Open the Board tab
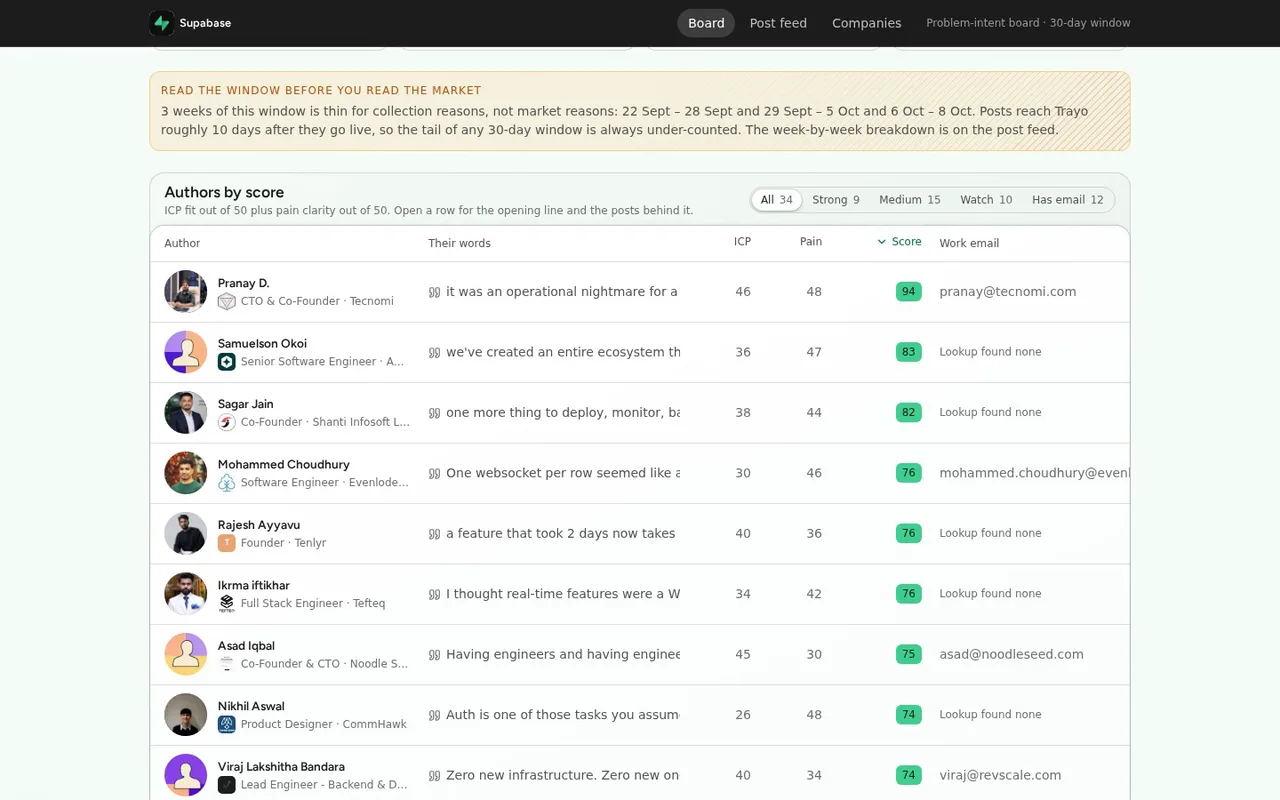 [706, 23]
